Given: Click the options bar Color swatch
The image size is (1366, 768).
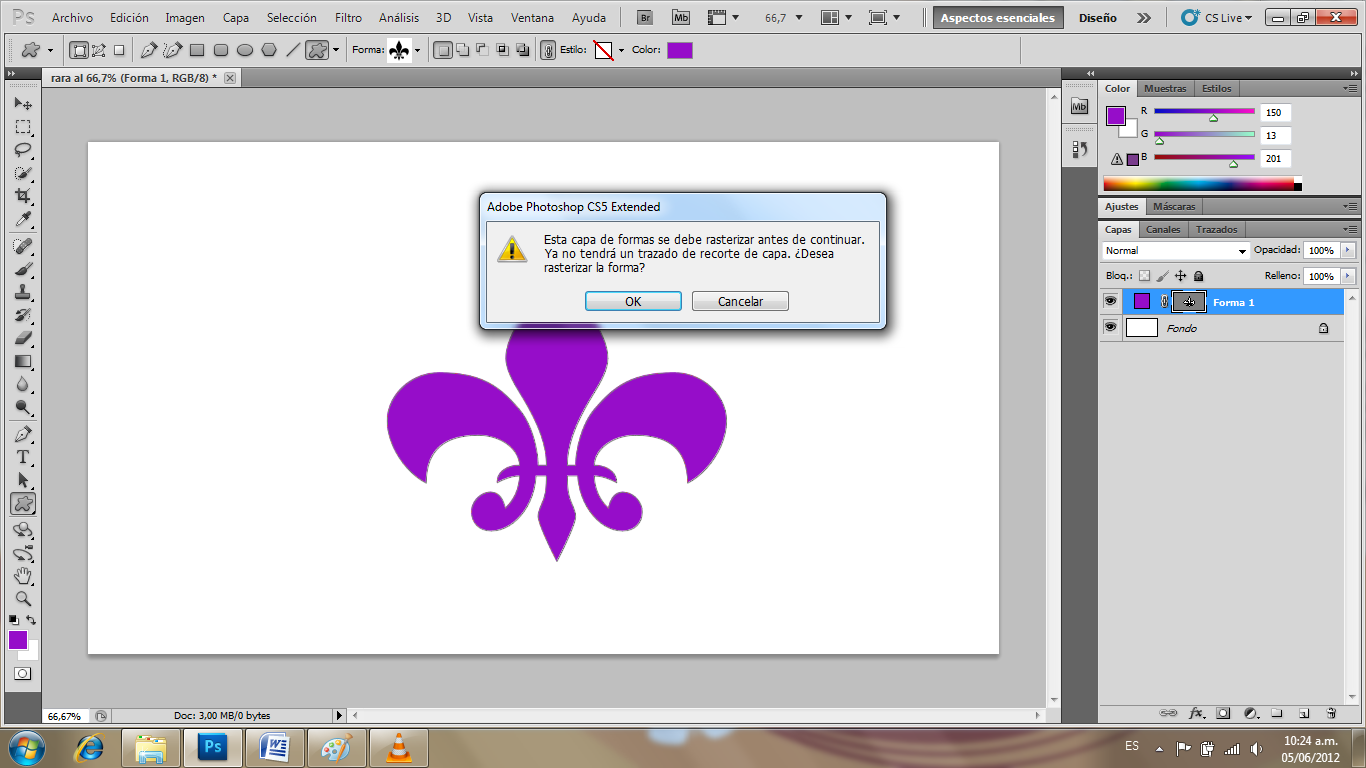Looking at the screenshot, I should coord(679,50).
